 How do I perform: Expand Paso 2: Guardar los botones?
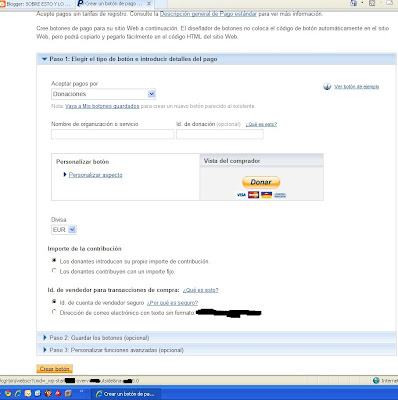point(217,338)
